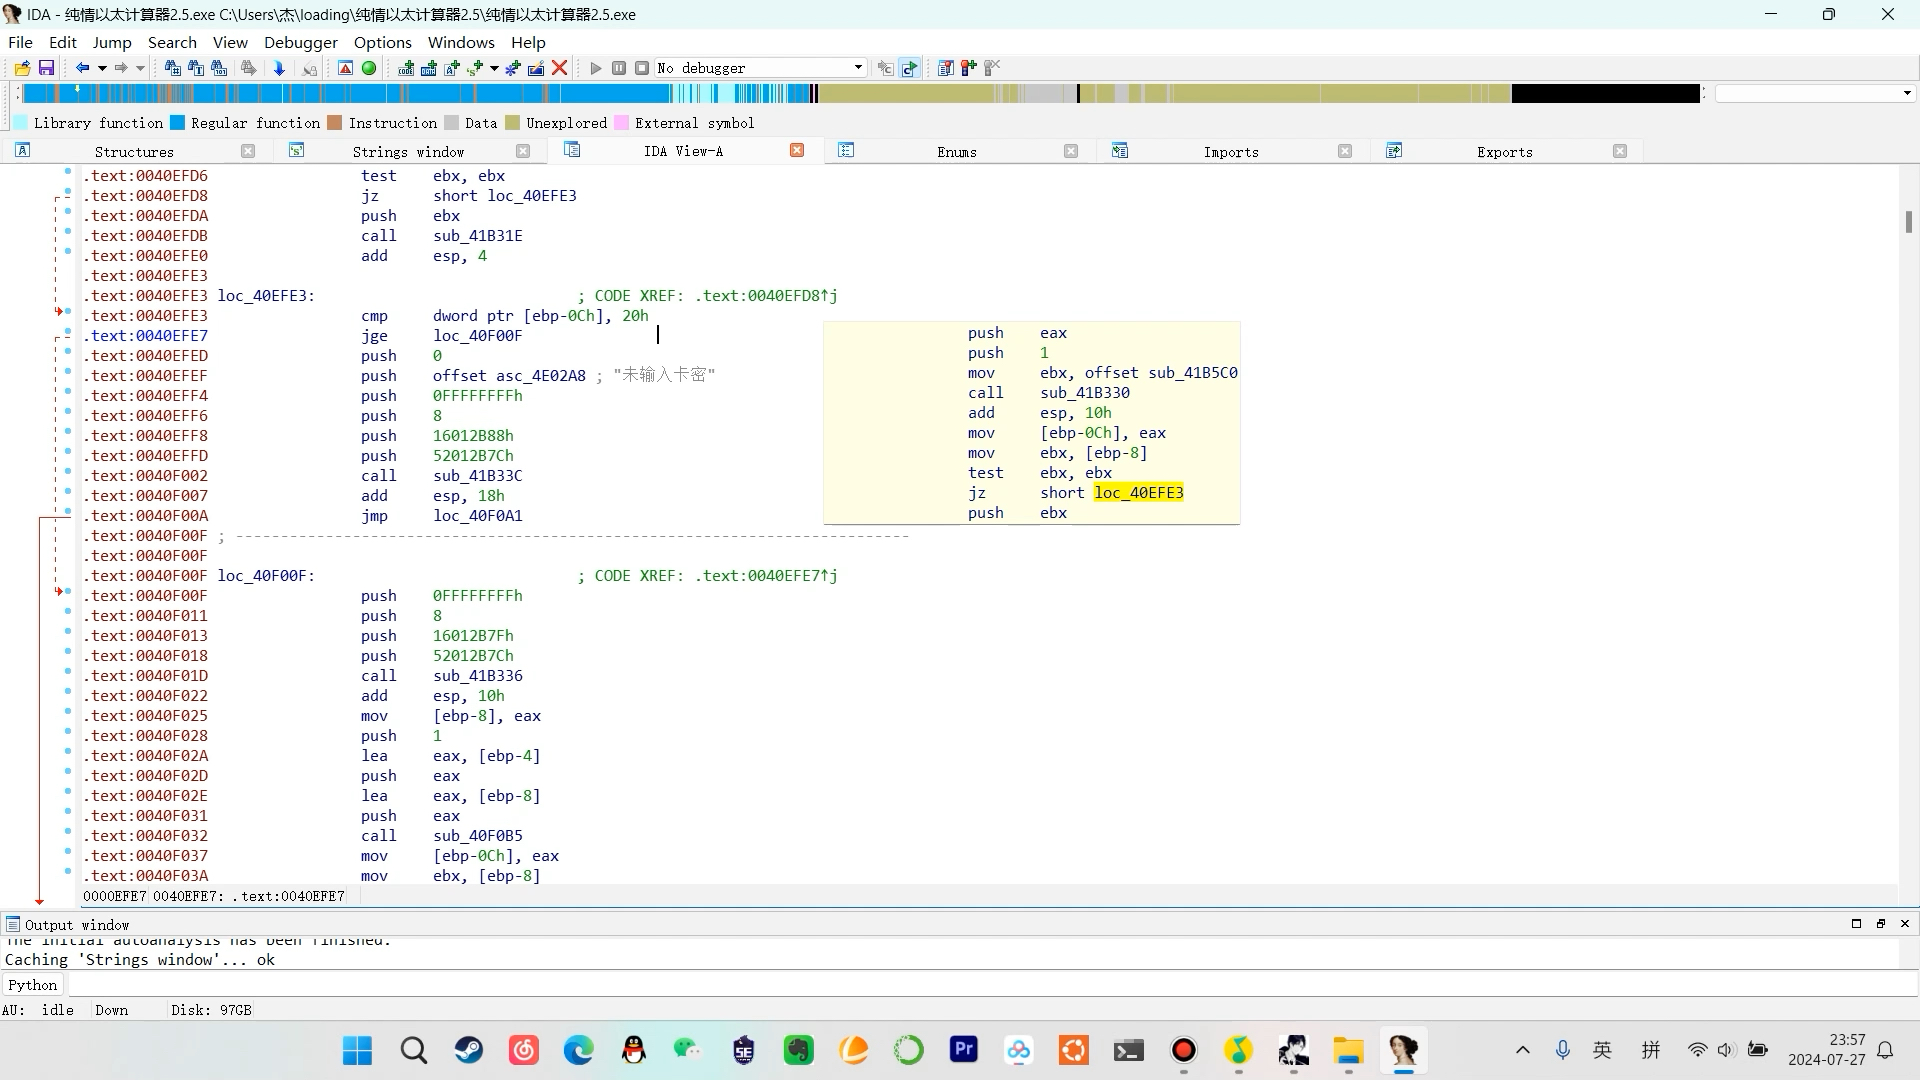Click the Pause process icon
The height and width of the screenshot is (1080, 1920).
tap(619, 68)
